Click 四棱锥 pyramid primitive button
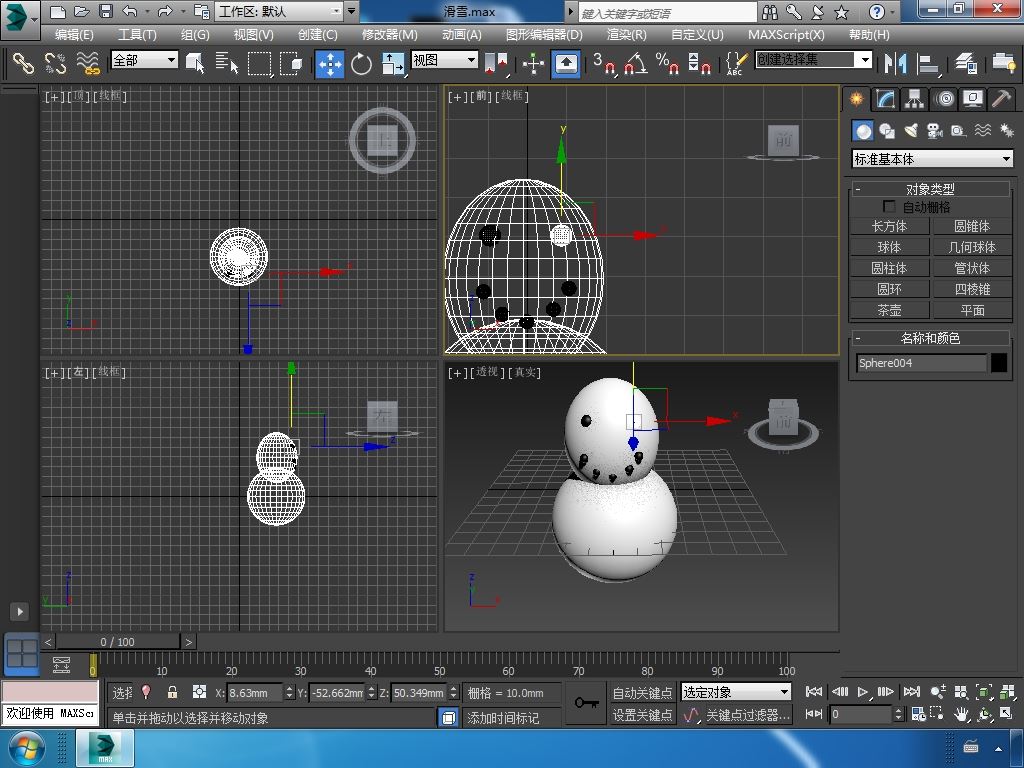 click(x=972, y=289)
